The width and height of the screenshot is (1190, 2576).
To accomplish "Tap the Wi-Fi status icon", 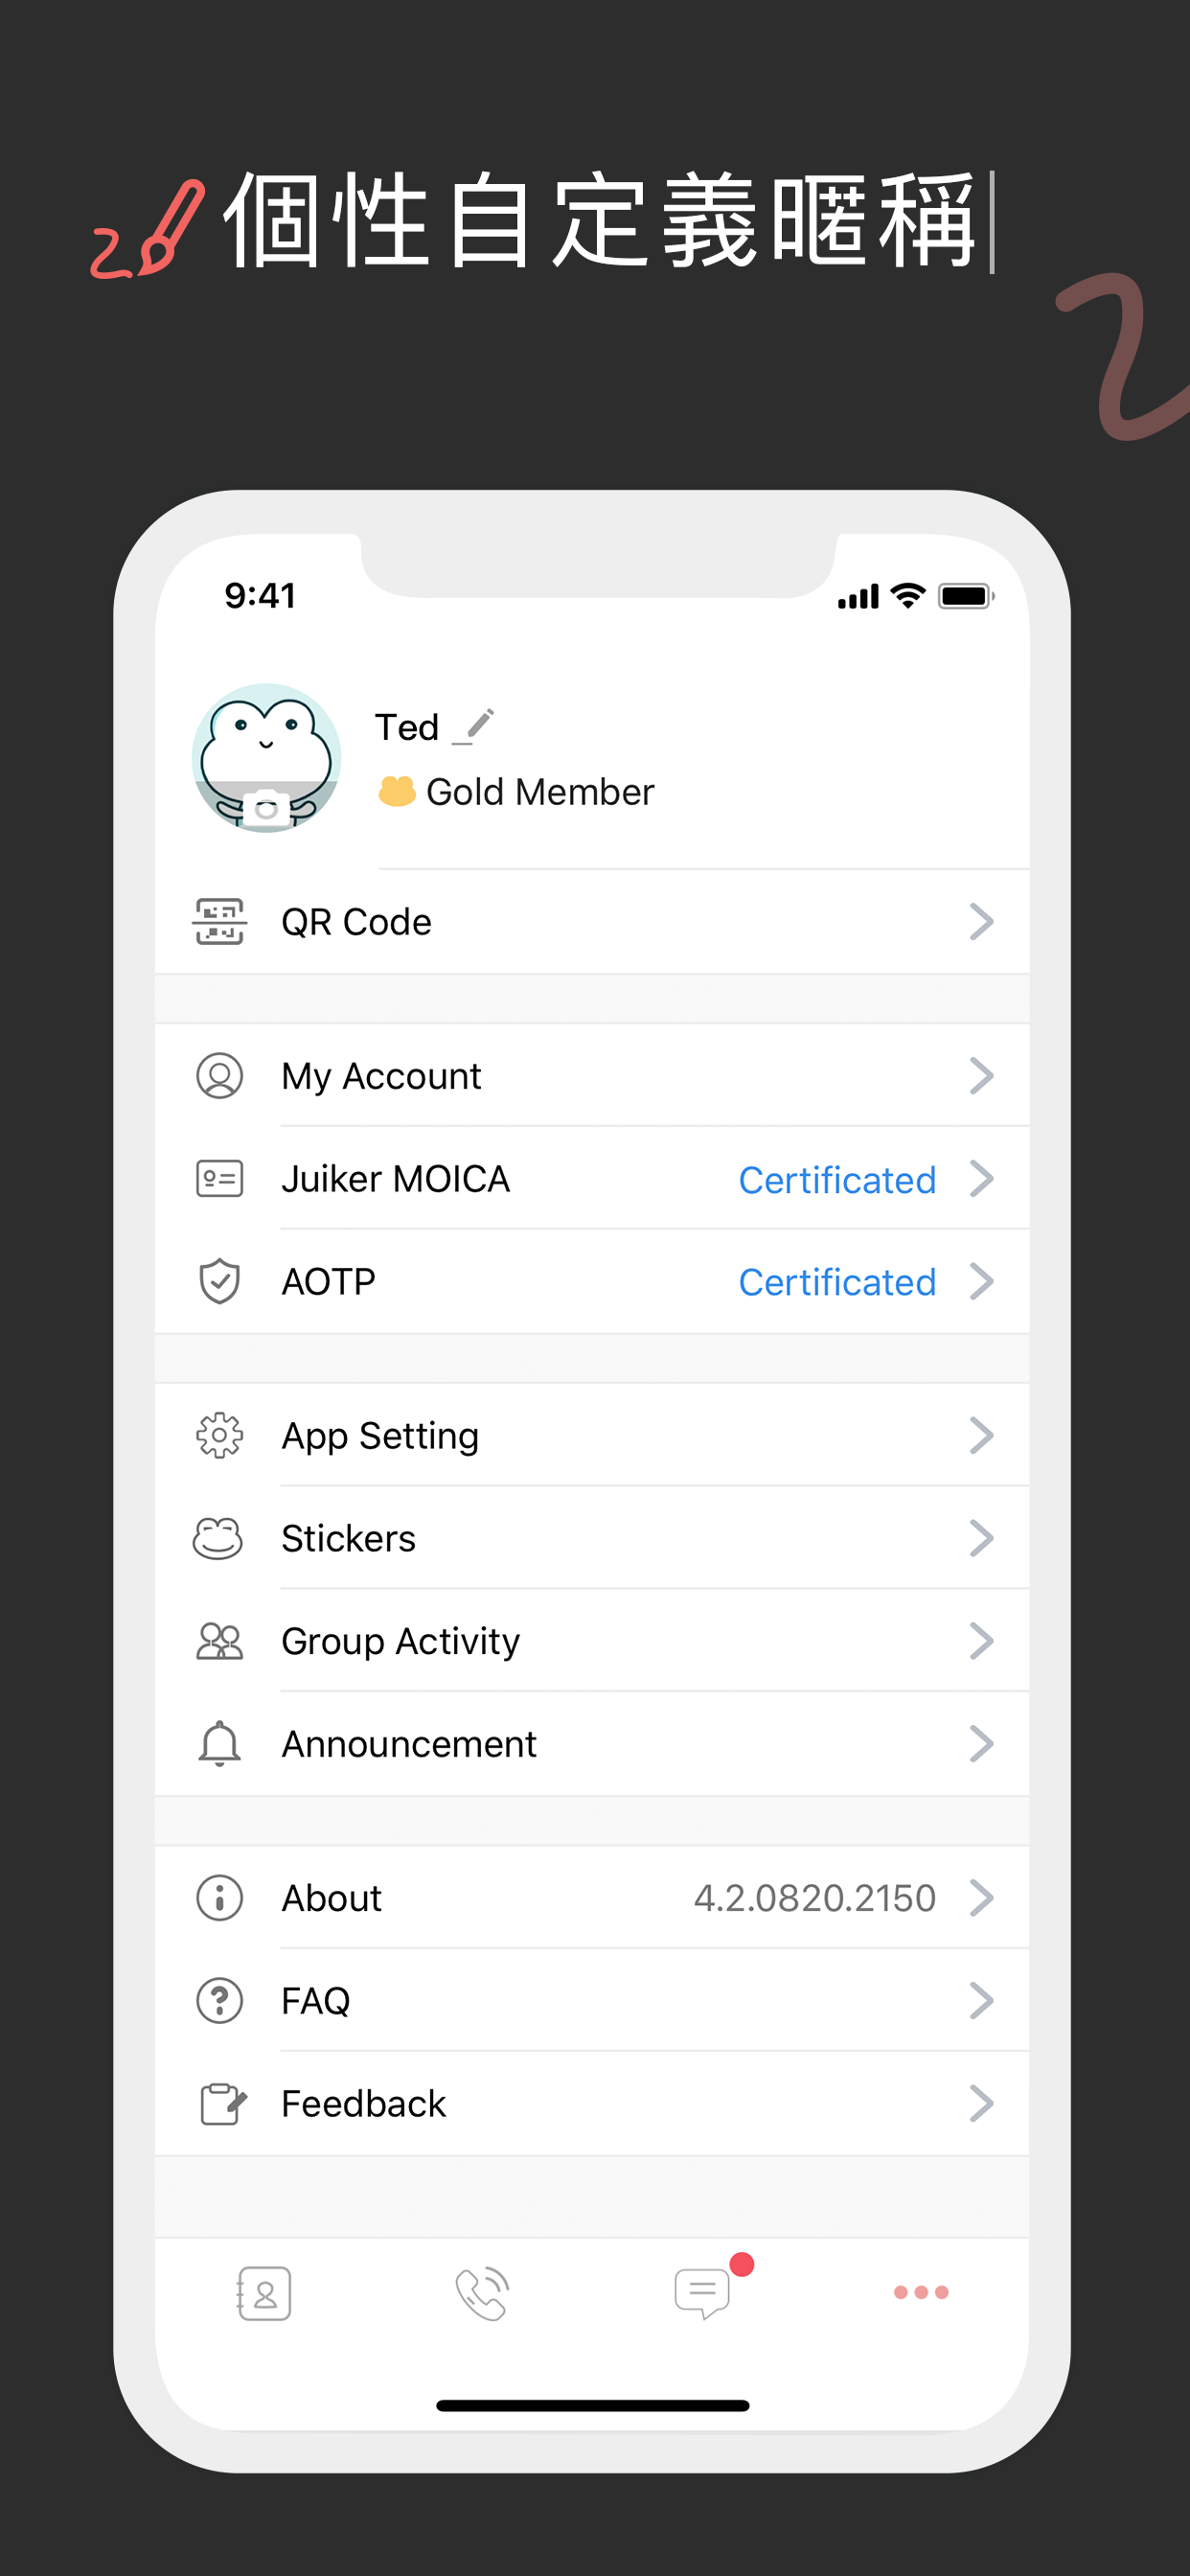I will [908, 596].
